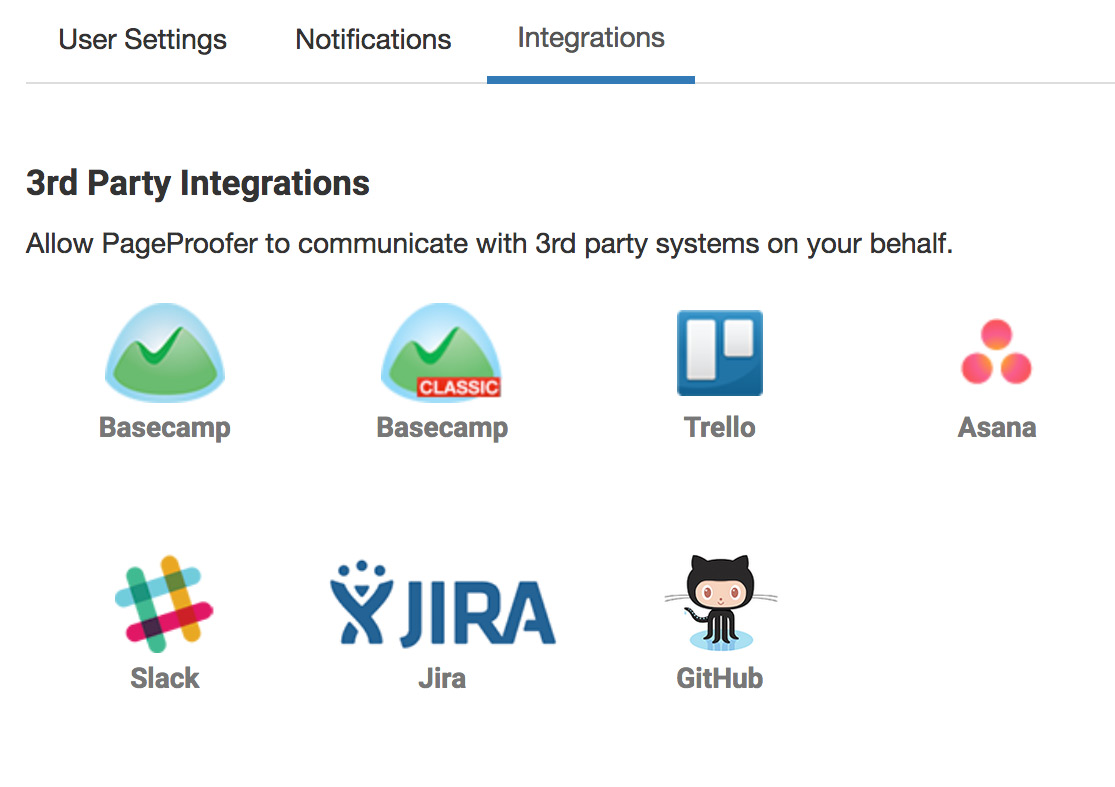Viewport: 1115px width, 787px height.
Task: Select the Integrations tab
Action: pos(591,38)
